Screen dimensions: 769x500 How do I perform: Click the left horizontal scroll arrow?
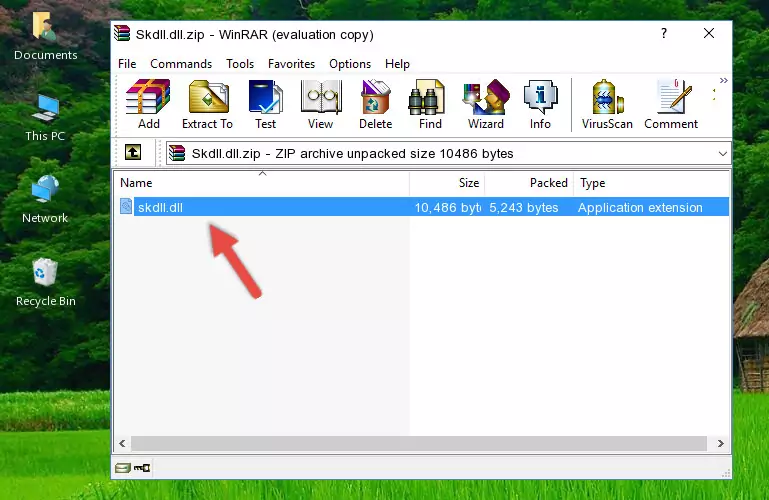(x=122, y=443)
